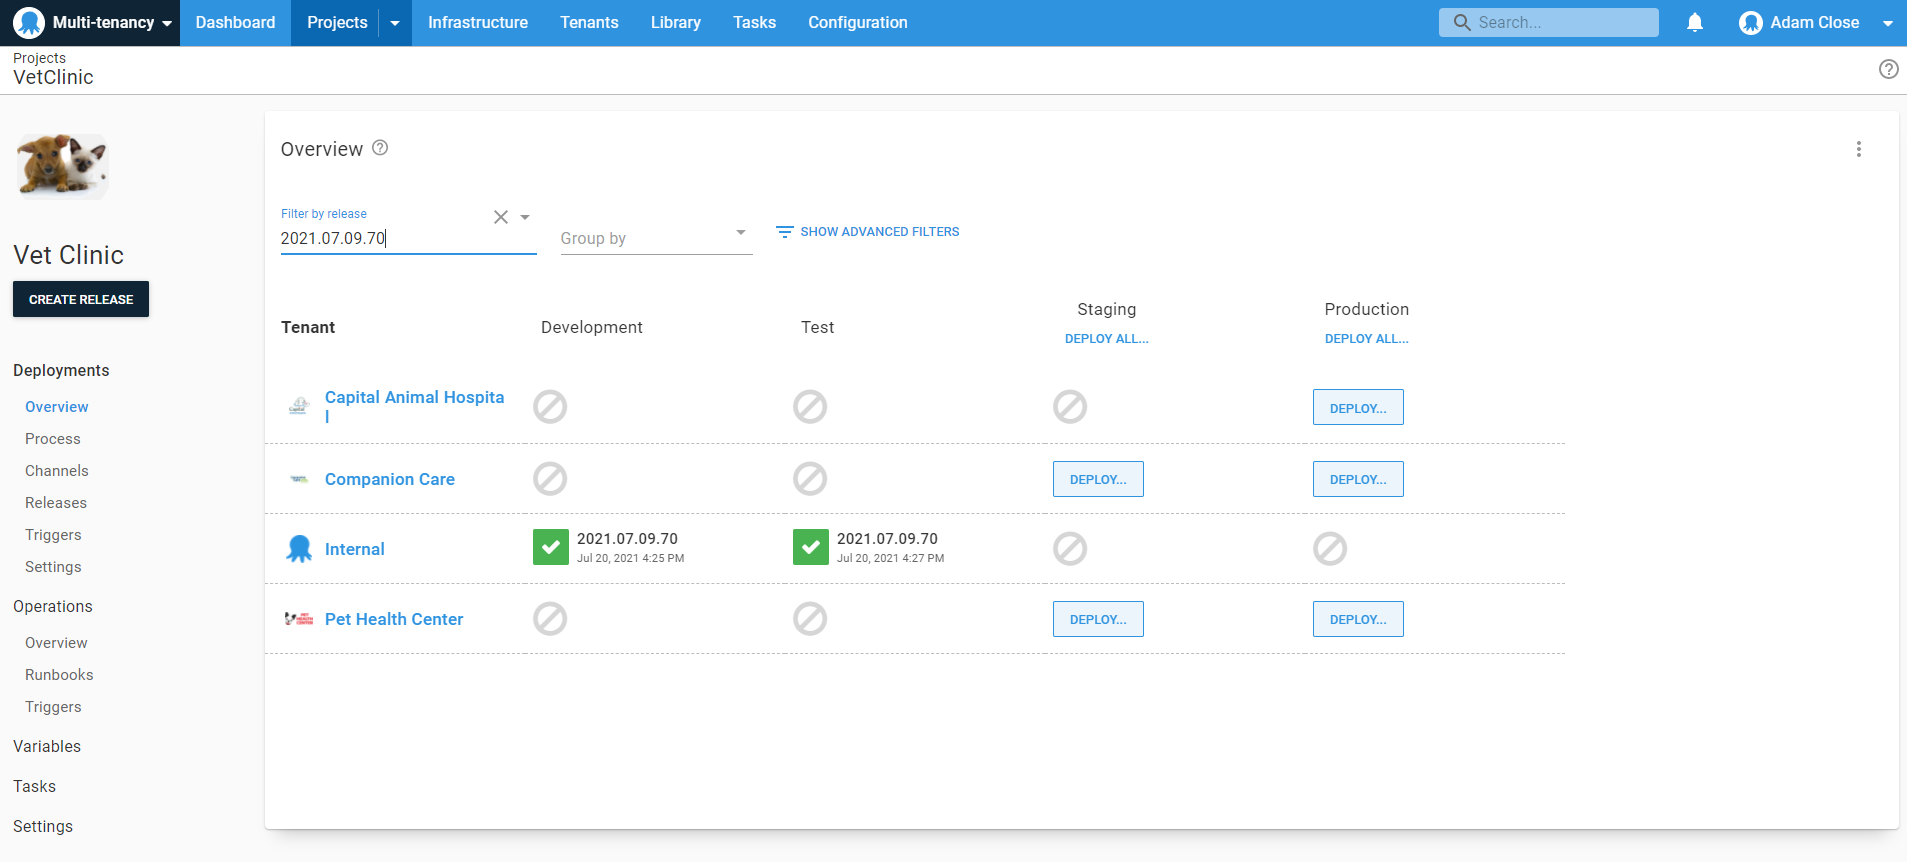
Task: Show advanced filters
Action: click(x=867, y=232)
